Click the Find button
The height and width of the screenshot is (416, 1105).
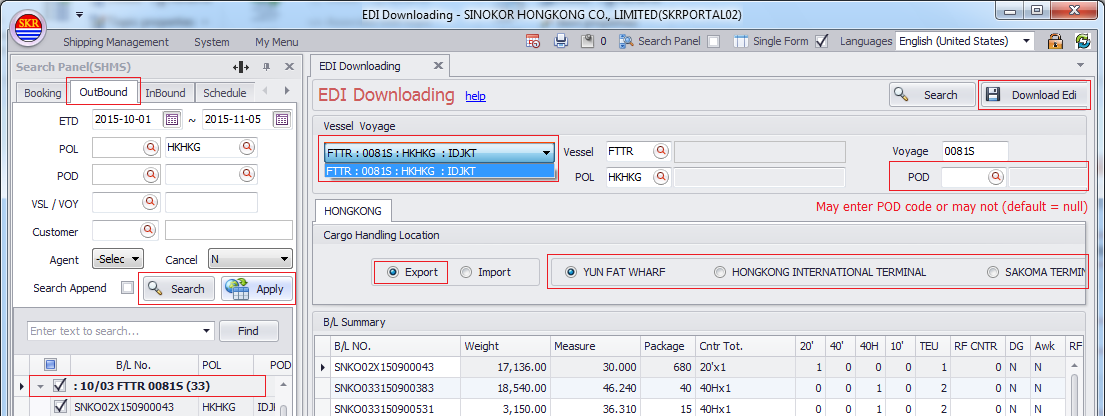pos(248,331)
